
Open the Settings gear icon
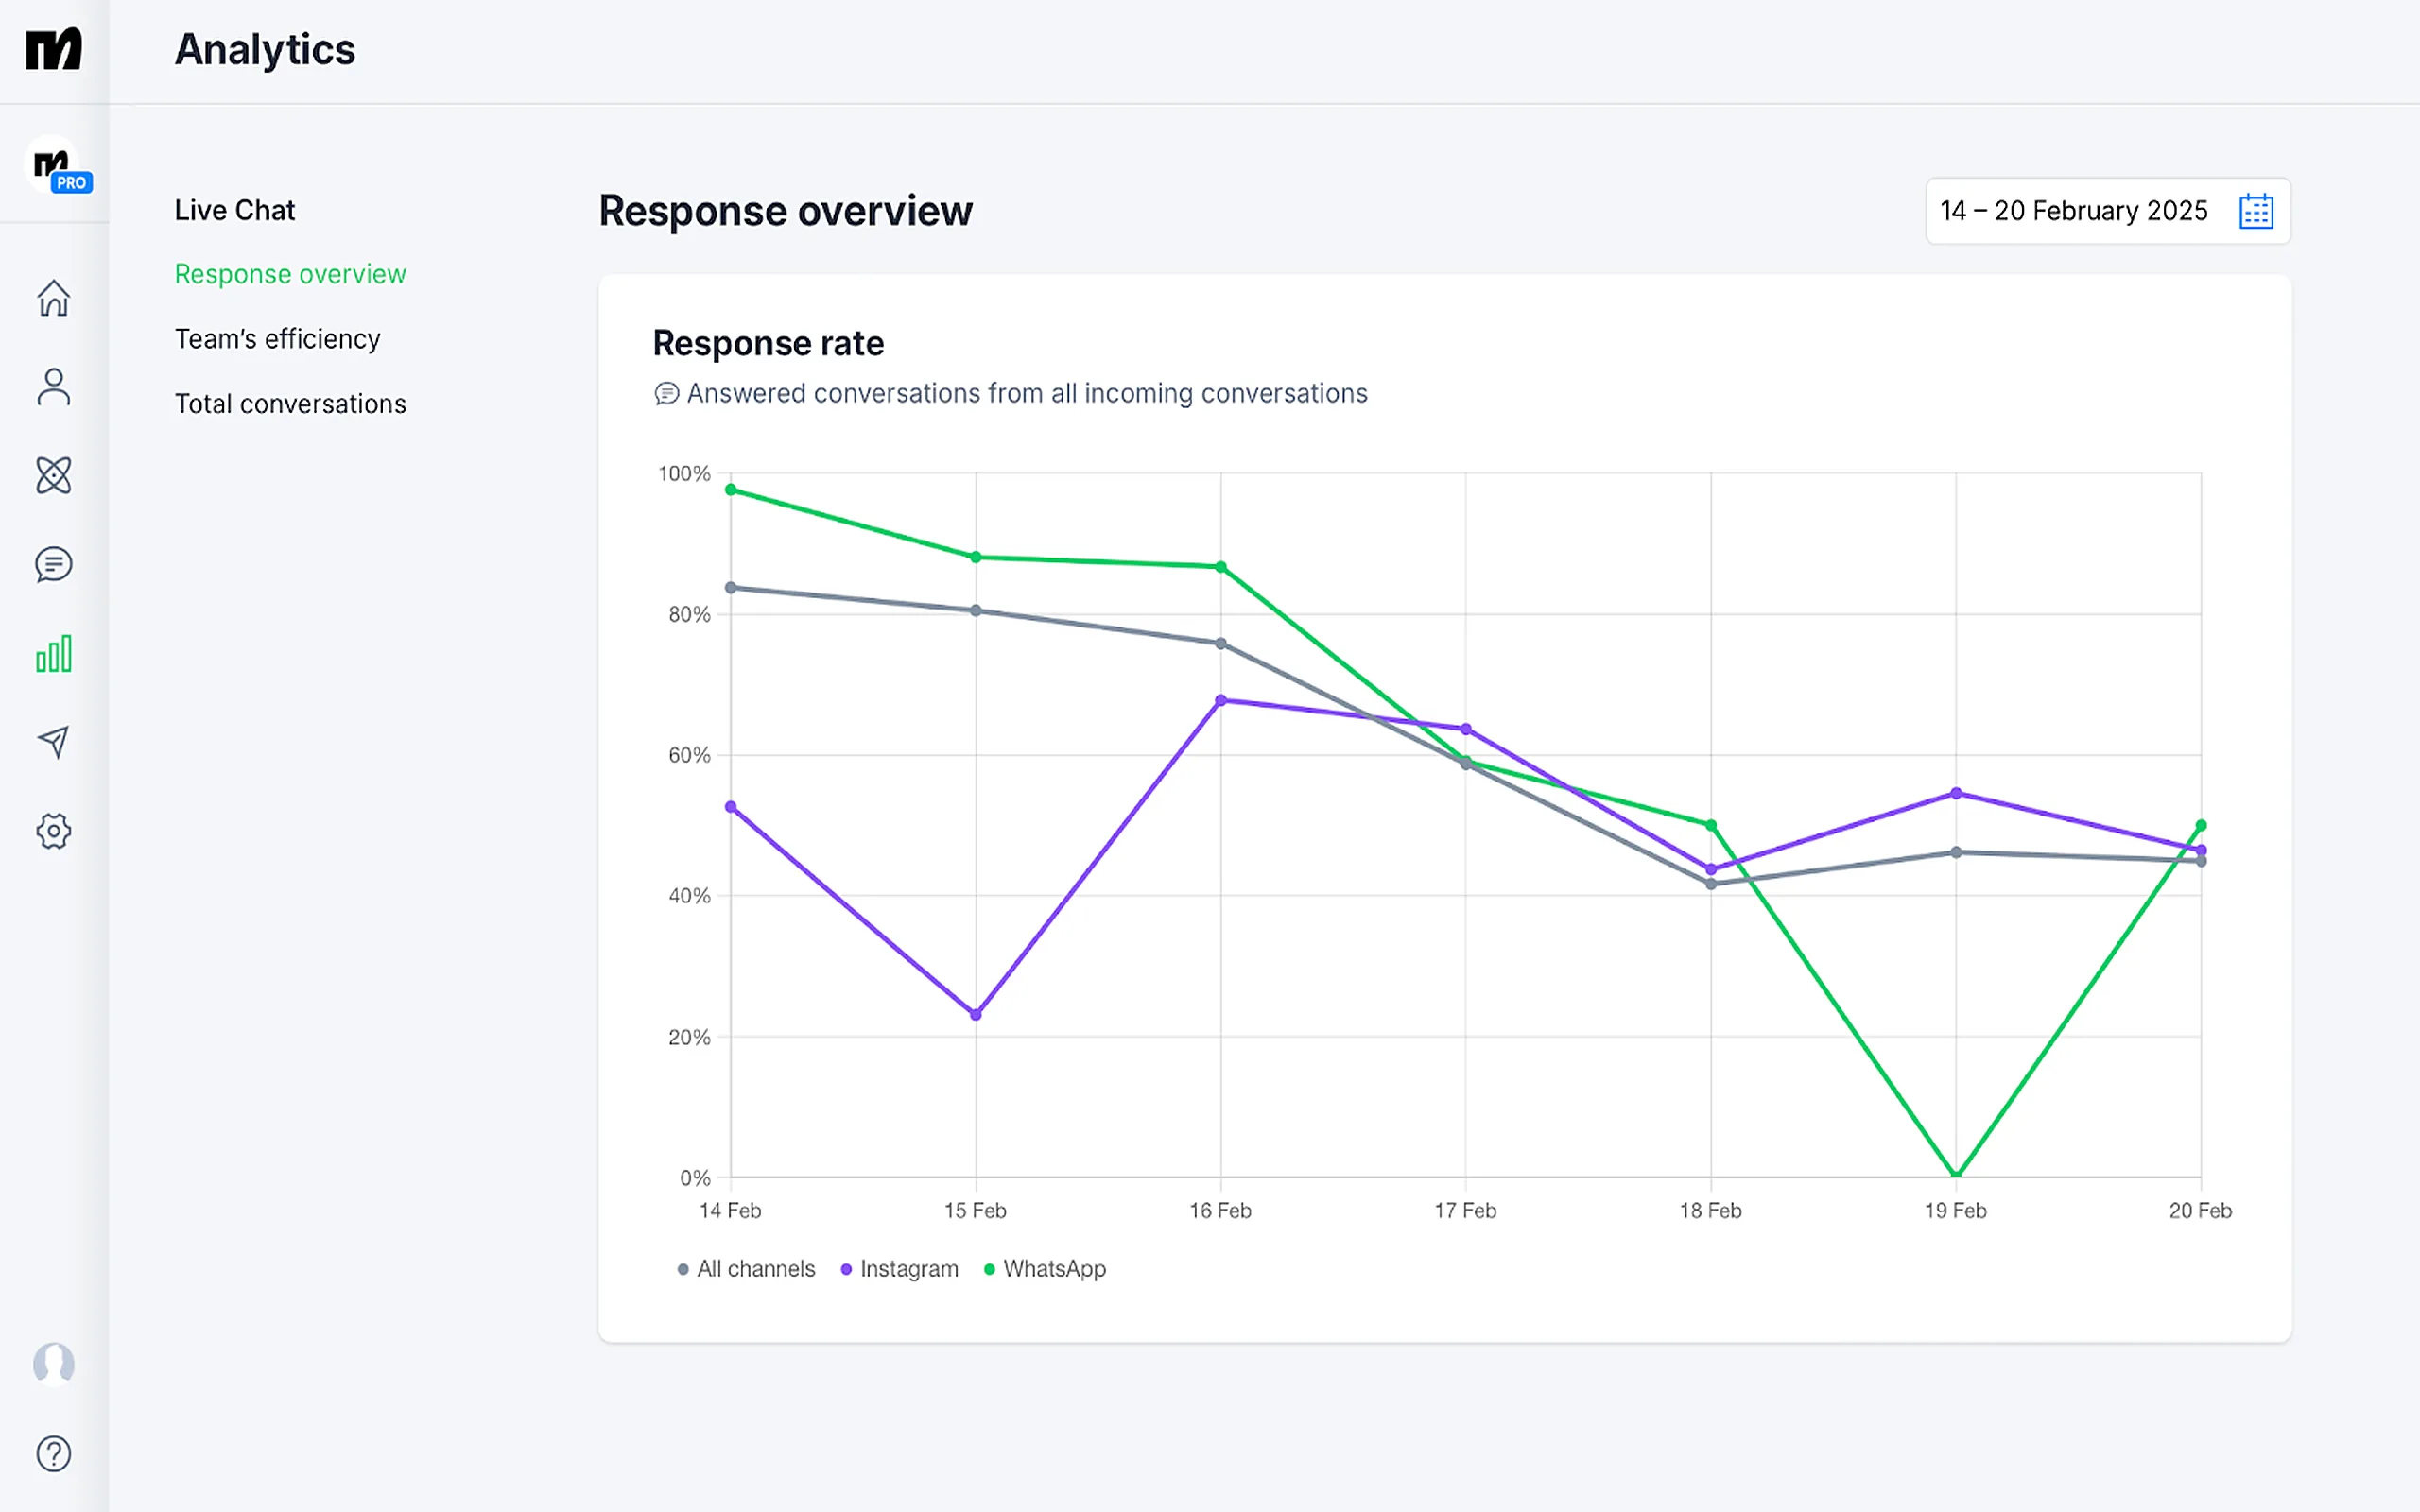pos(54,831)
